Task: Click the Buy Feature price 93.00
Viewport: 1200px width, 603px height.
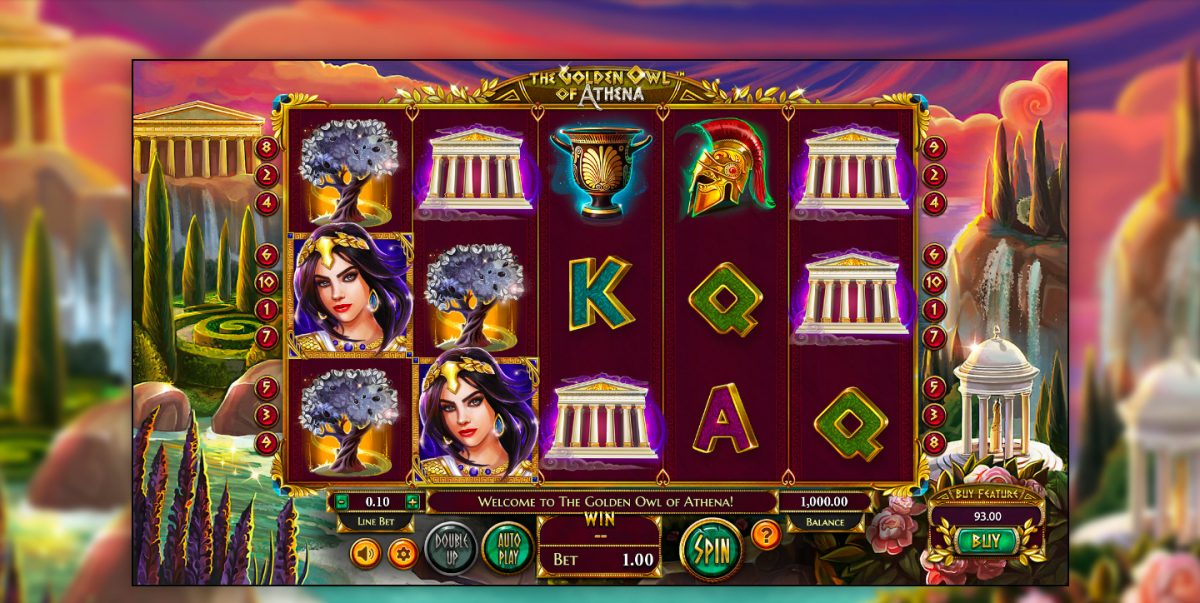Action: (987, 516)
